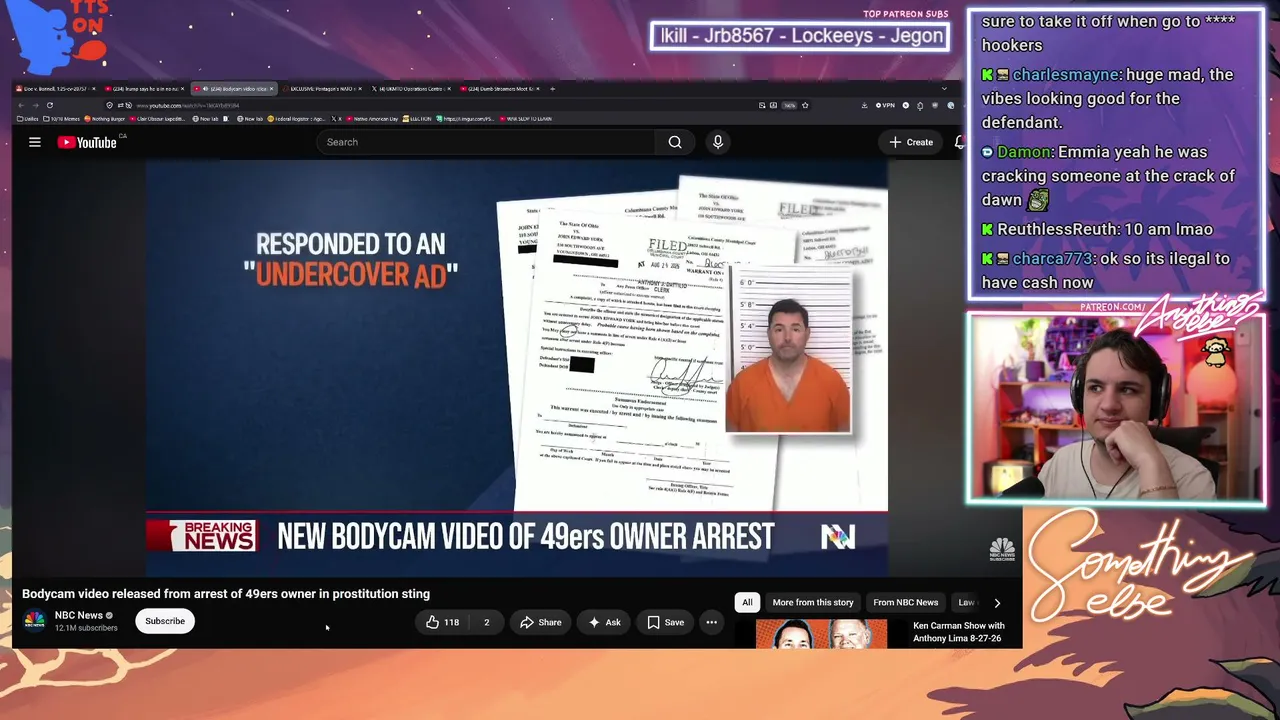This screenshot has height=720, width=1280.
Task: Open the Federal Register bookmark
Action: pyautogui.click(x=298, y=119)
